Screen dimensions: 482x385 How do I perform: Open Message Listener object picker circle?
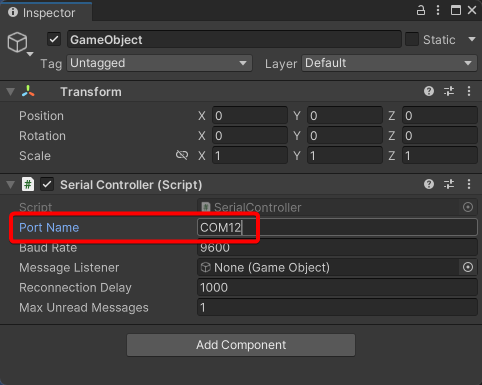tap(468, 267)
